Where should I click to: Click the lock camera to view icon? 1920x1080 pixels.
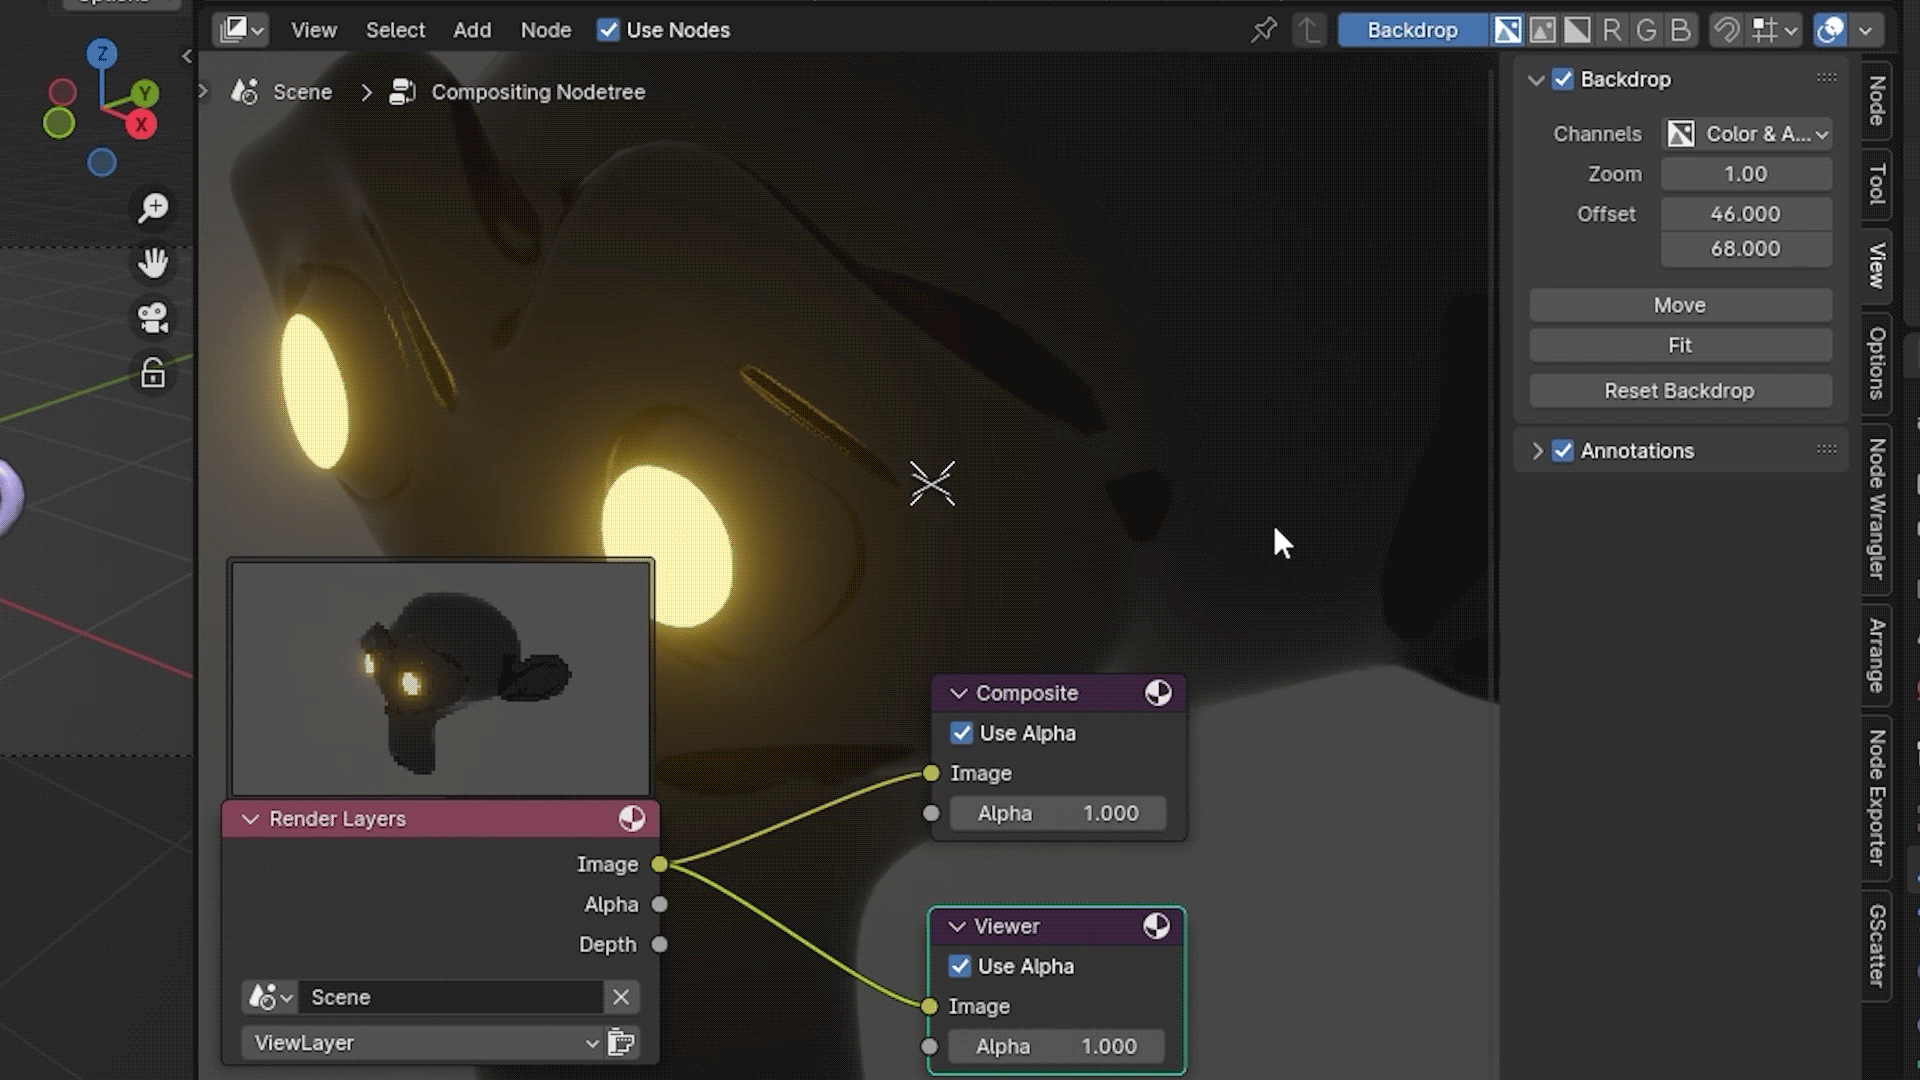pos(153,374)
